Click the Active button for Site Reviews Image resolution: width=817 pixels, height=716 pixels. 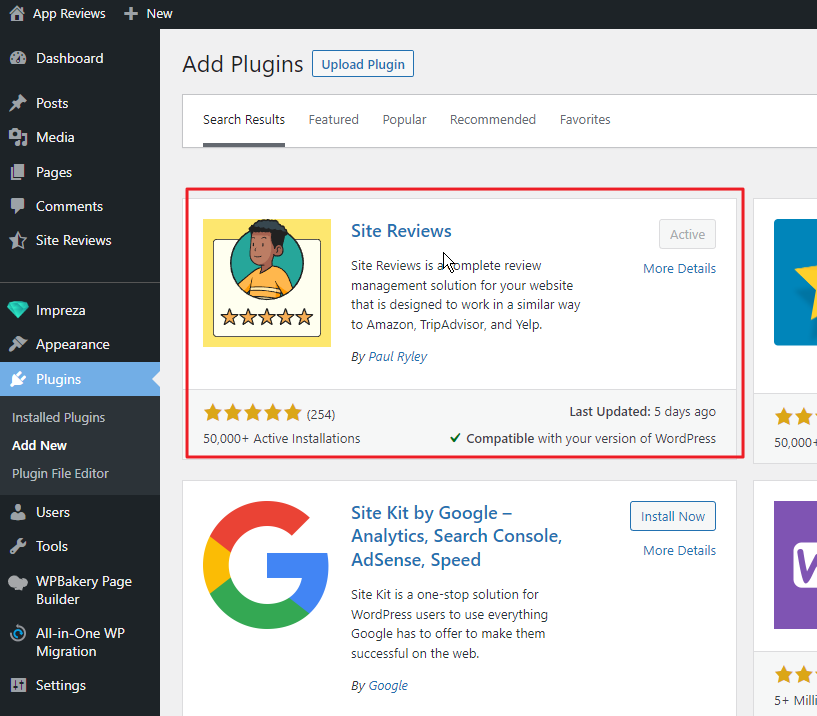tap(687, 234)
